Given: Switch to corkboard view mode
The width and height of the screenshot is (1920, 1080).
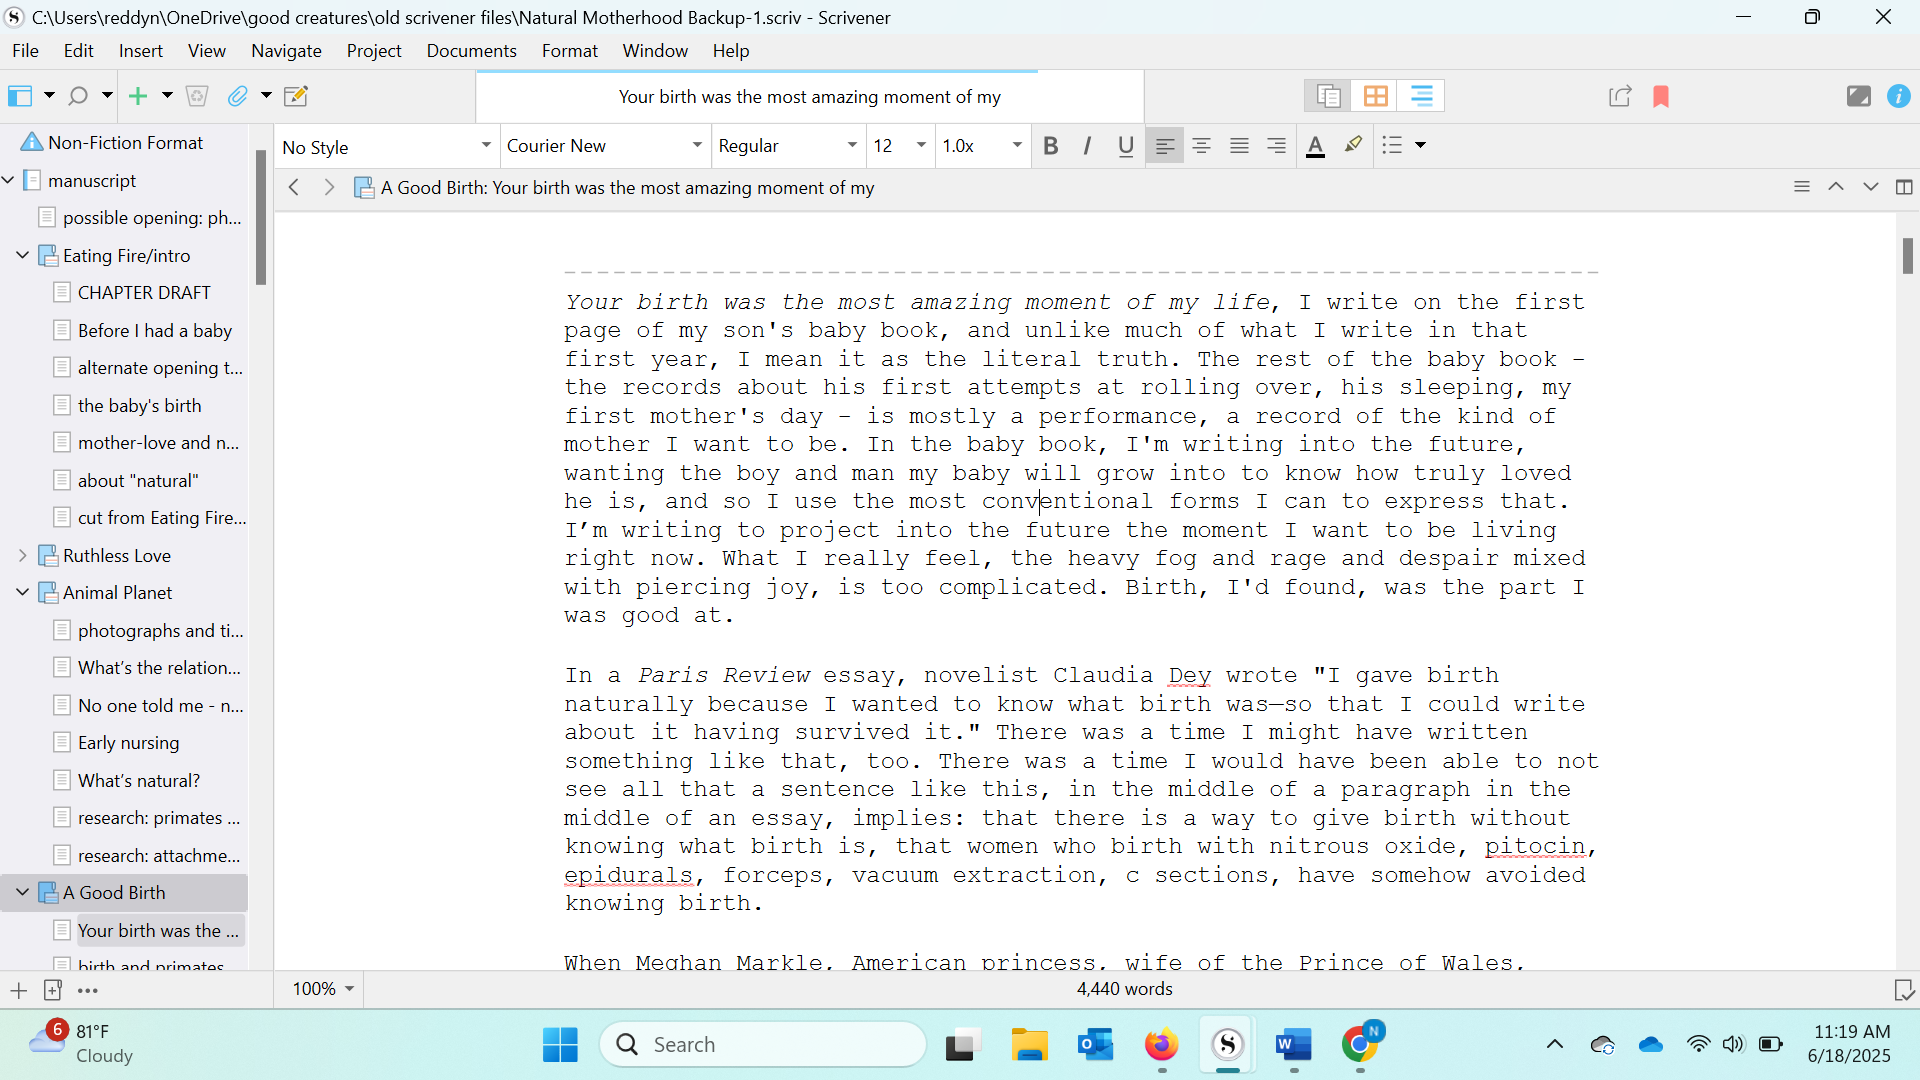Looking at the screenshot, I should pyautogui.click(x=1375, y=96).
